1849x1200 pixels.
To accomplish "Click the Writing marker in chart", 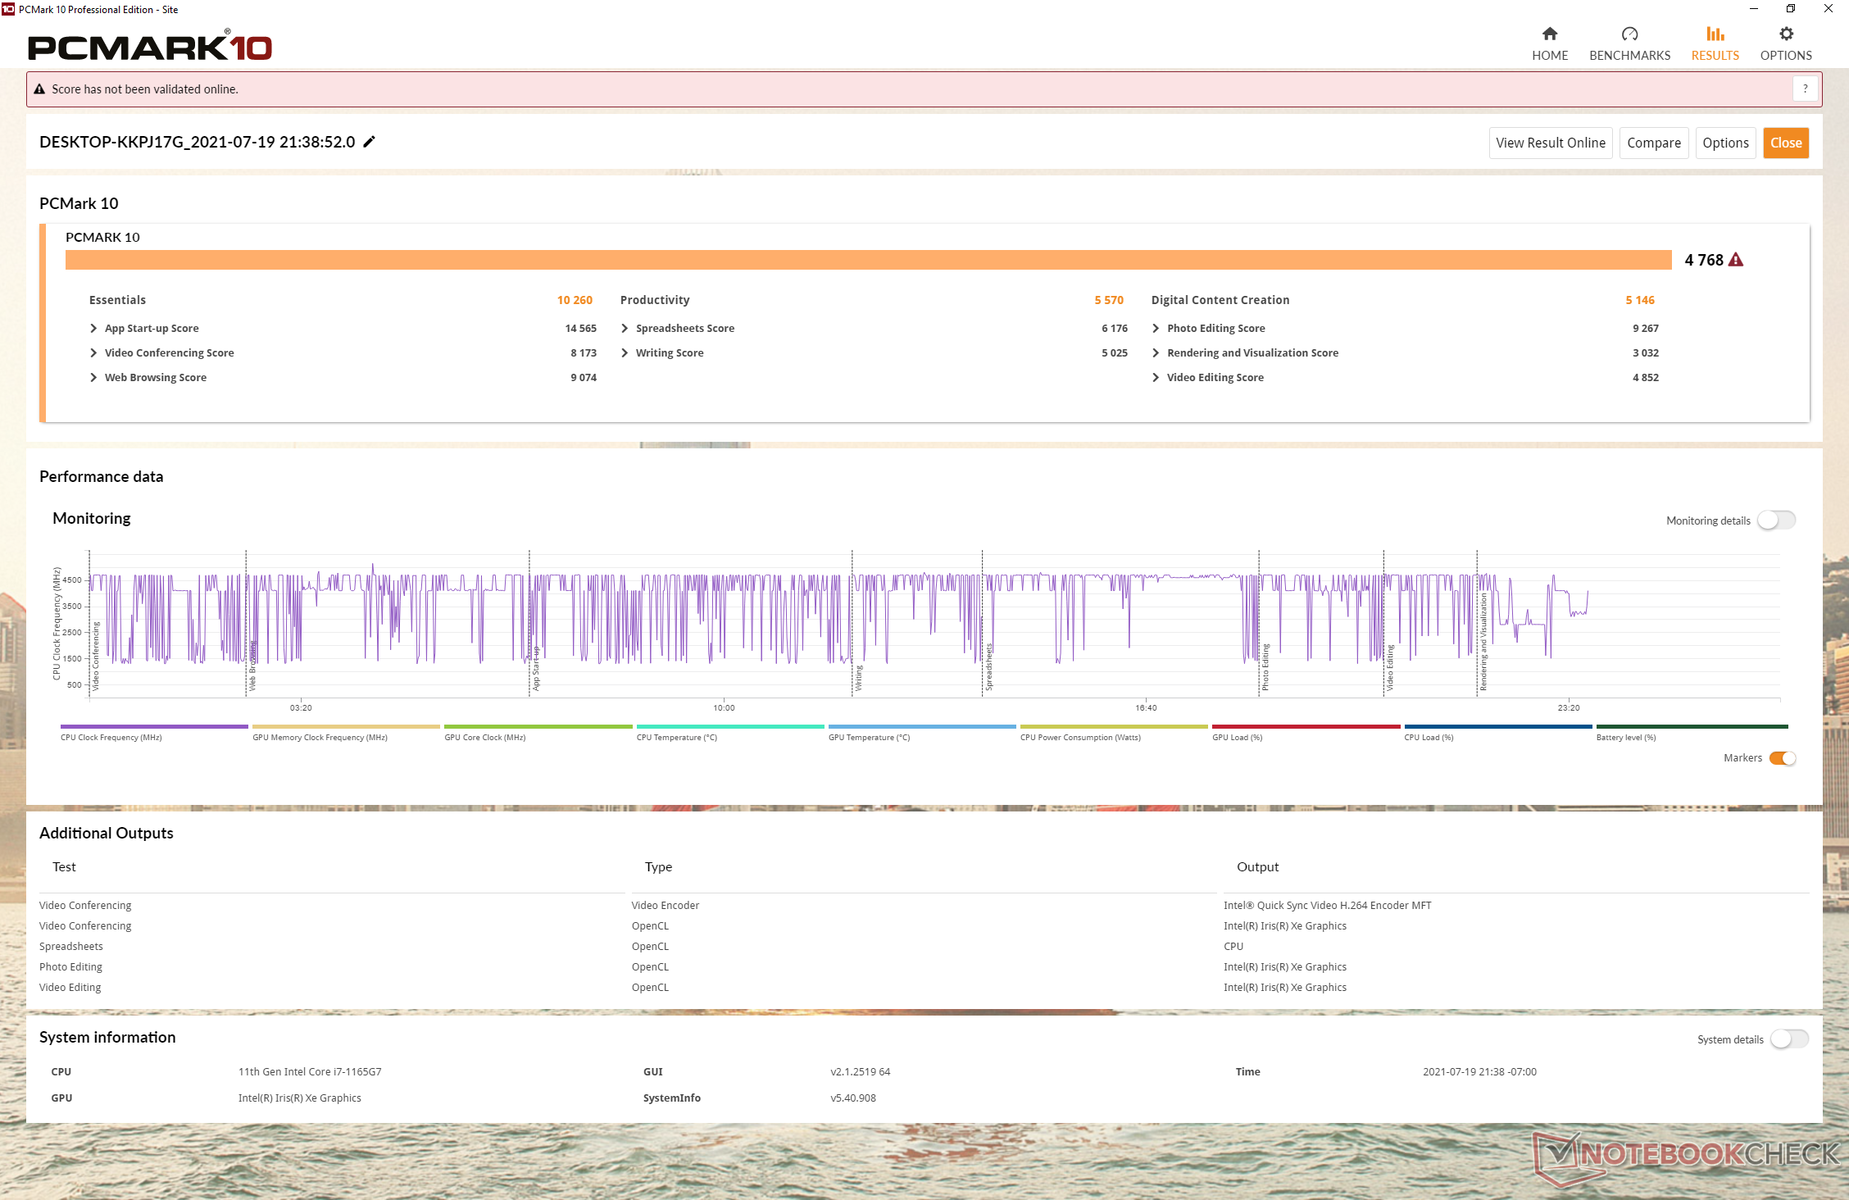I will coord(858,678).
